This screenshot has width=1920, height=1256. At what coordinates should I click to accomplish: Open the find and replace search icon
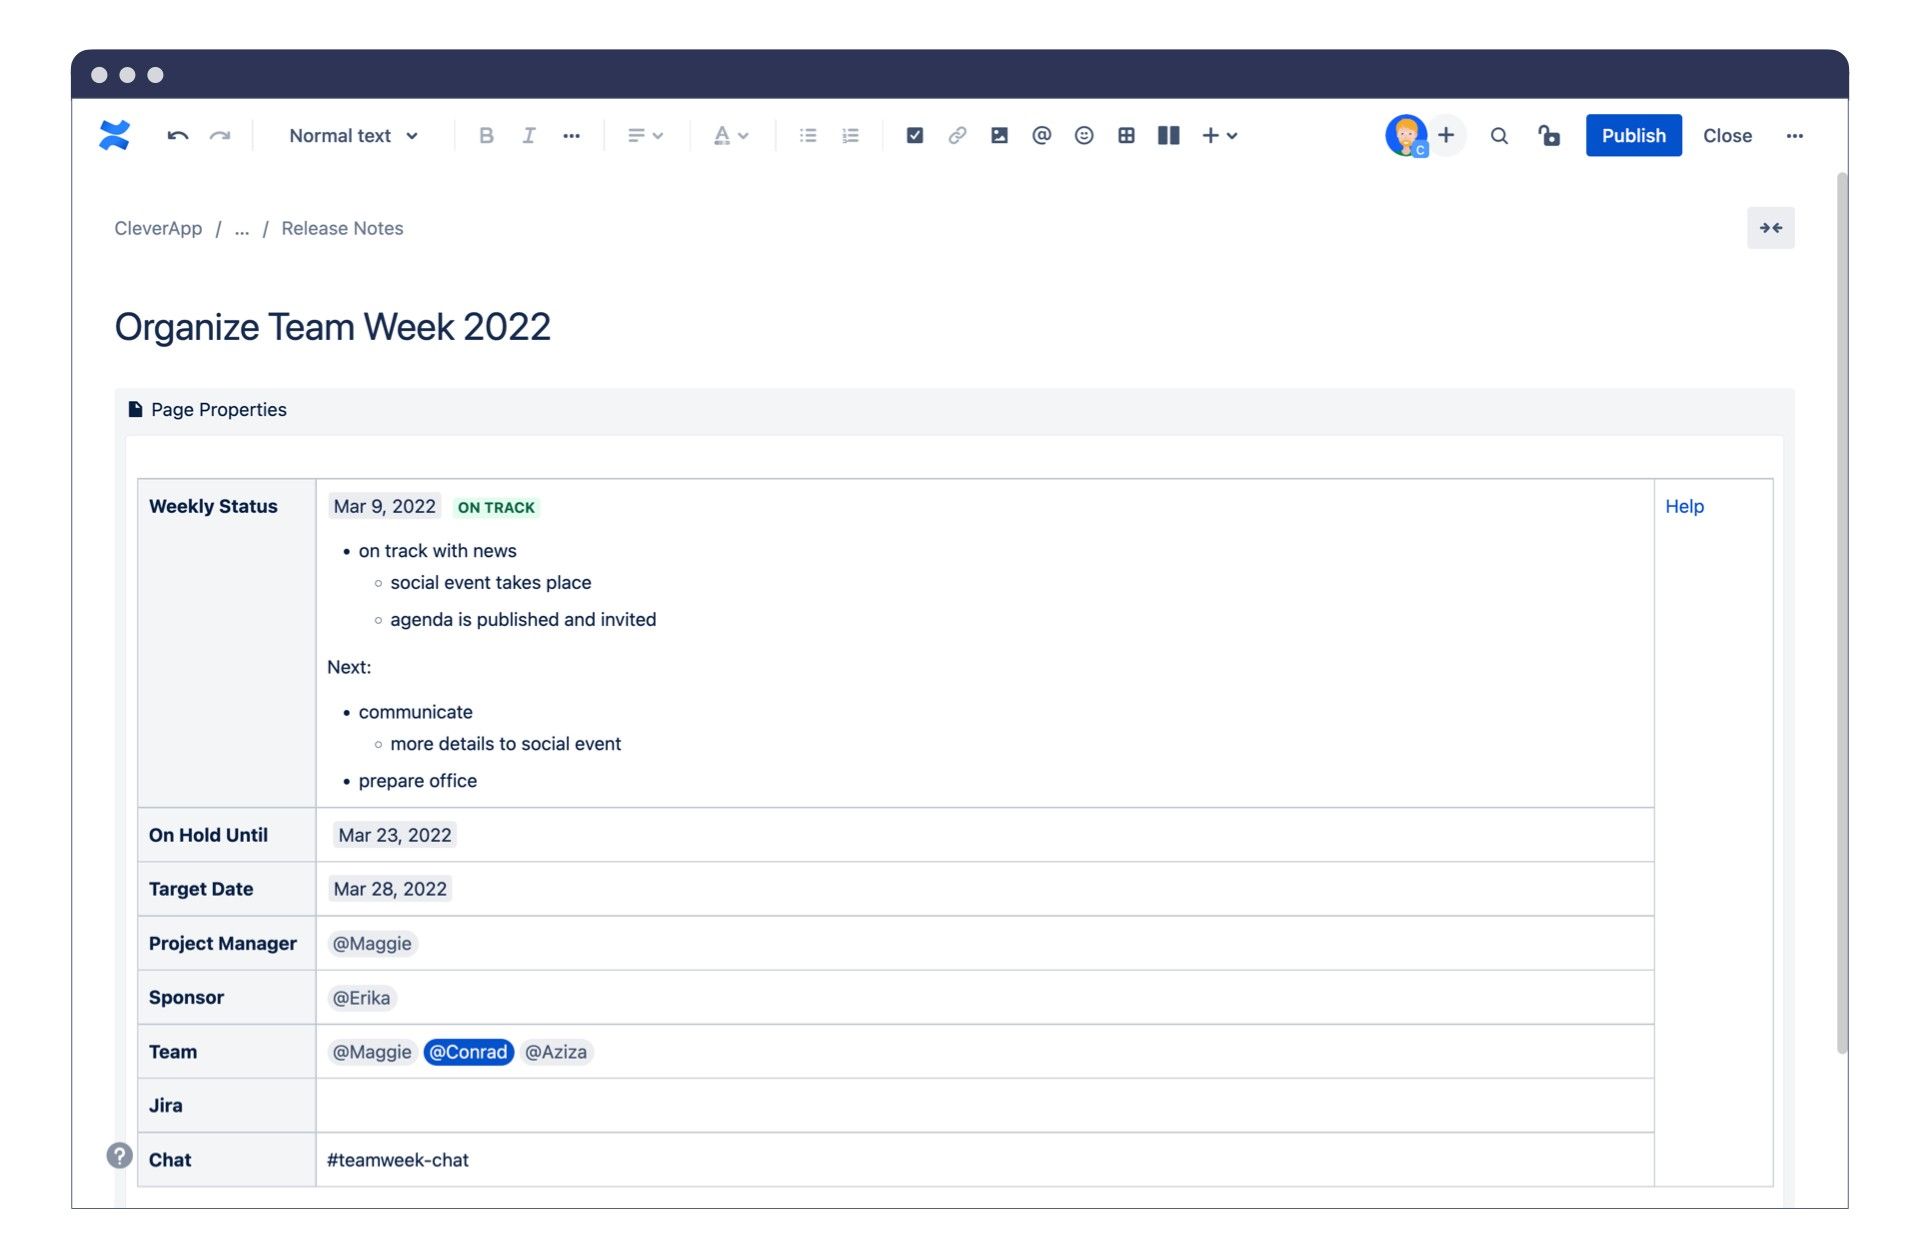click(1498, 136)
